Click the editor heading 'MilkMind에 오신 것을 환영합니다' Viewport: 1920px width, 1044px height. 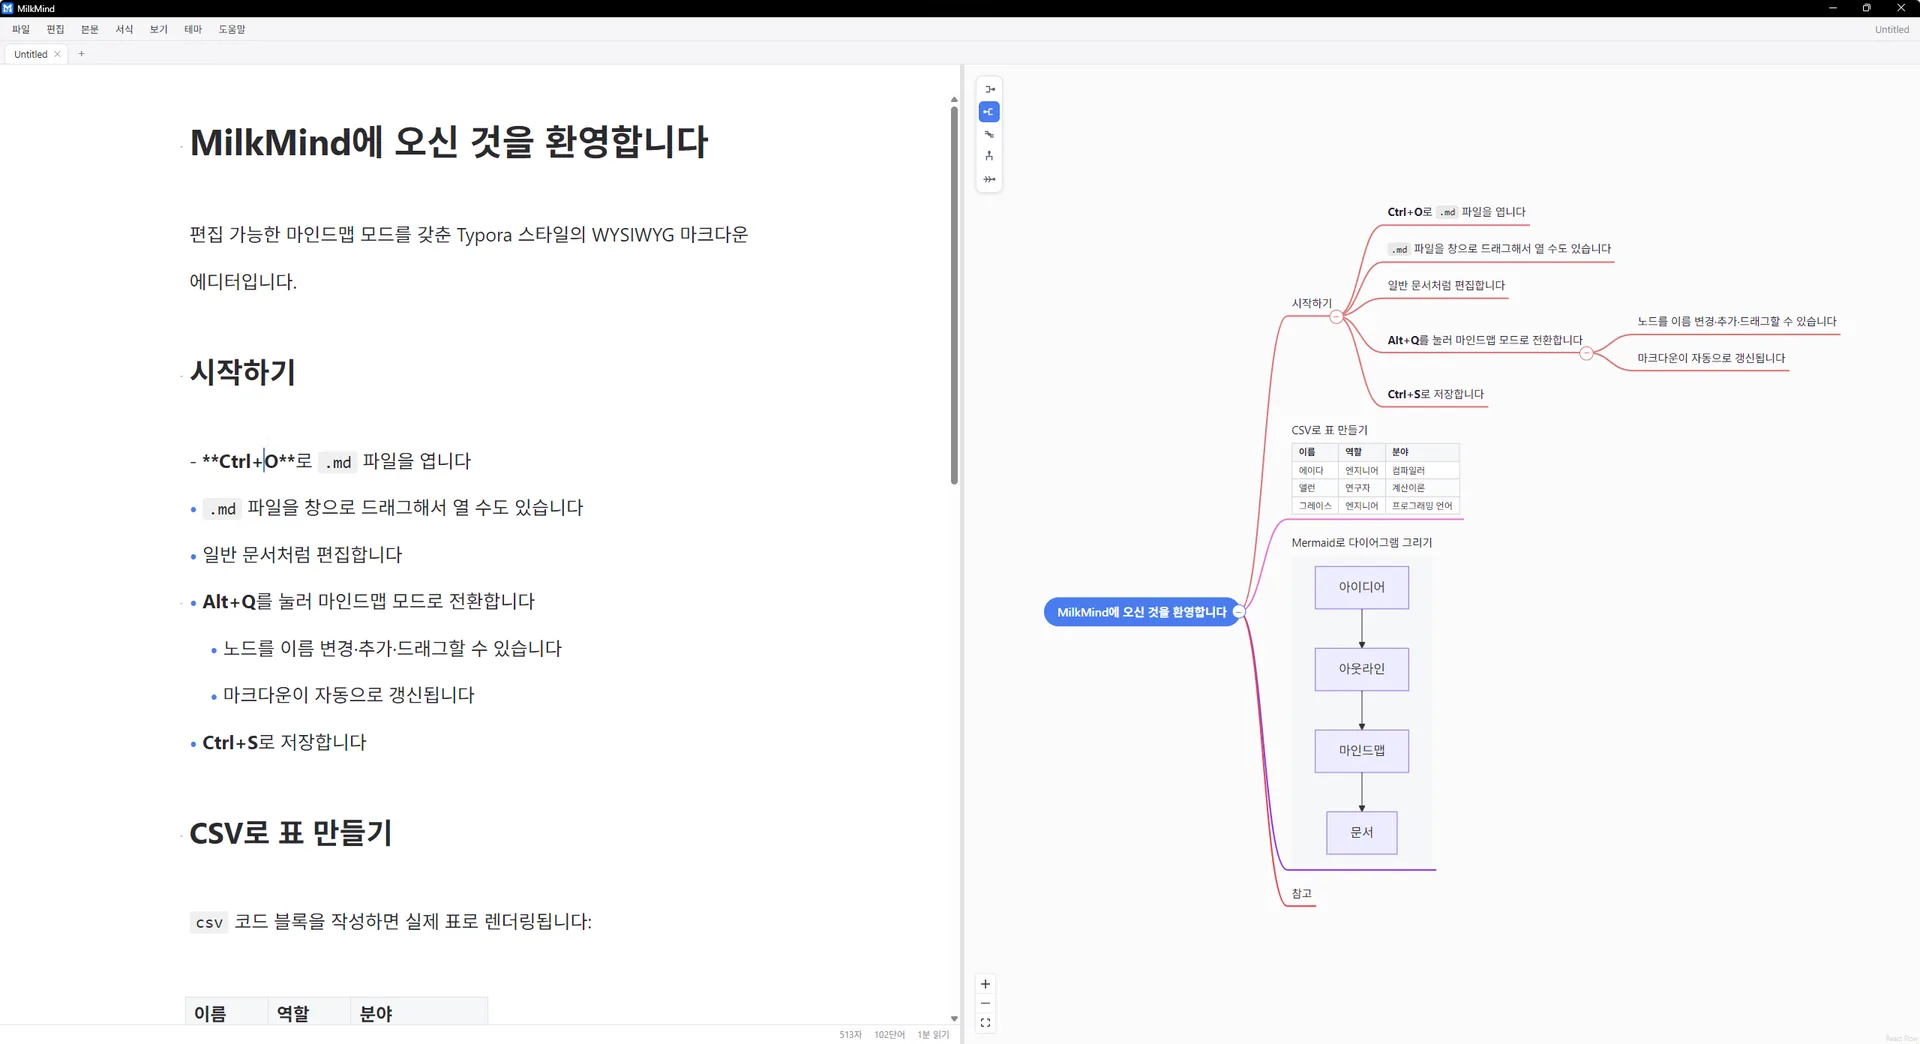449,142
